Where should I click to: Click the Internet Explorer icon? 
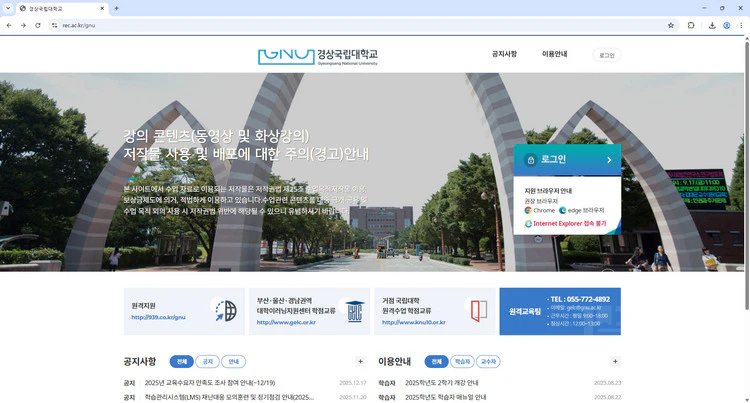pos(528,224)
